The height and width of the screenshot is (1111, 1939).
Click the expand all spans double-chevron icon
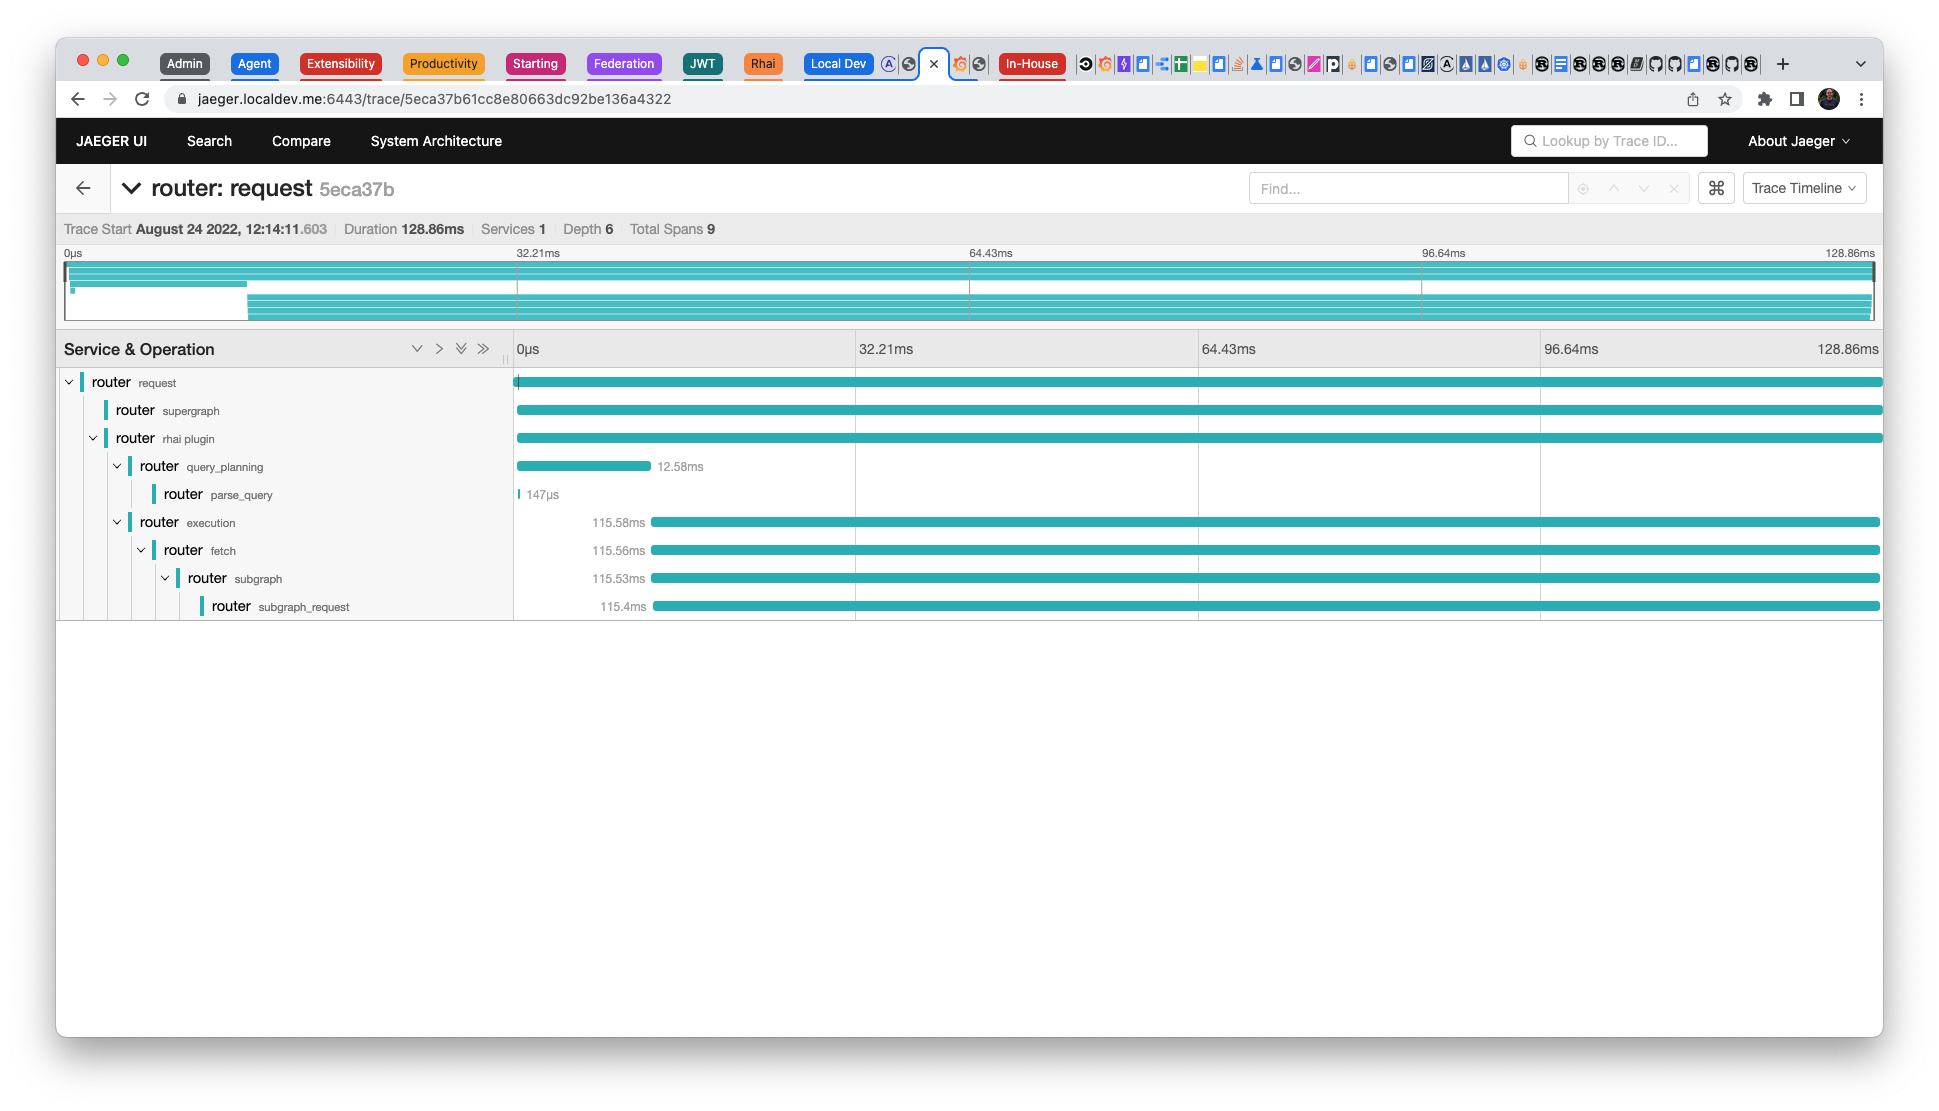tap(461, 349)
